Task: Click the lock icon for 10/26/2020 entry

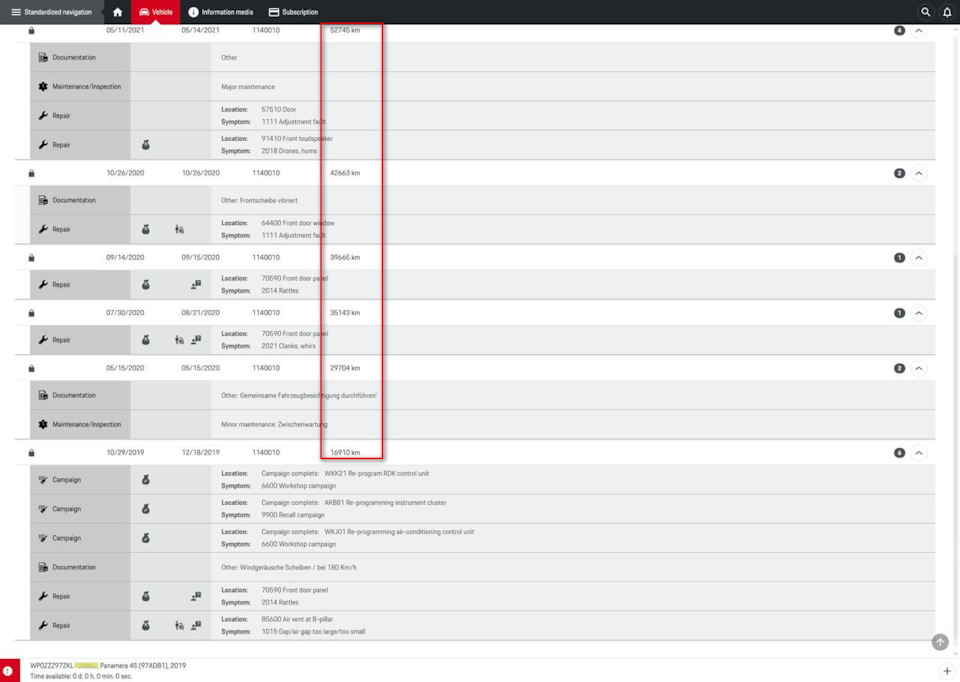Action: click(x=31, y=173)
